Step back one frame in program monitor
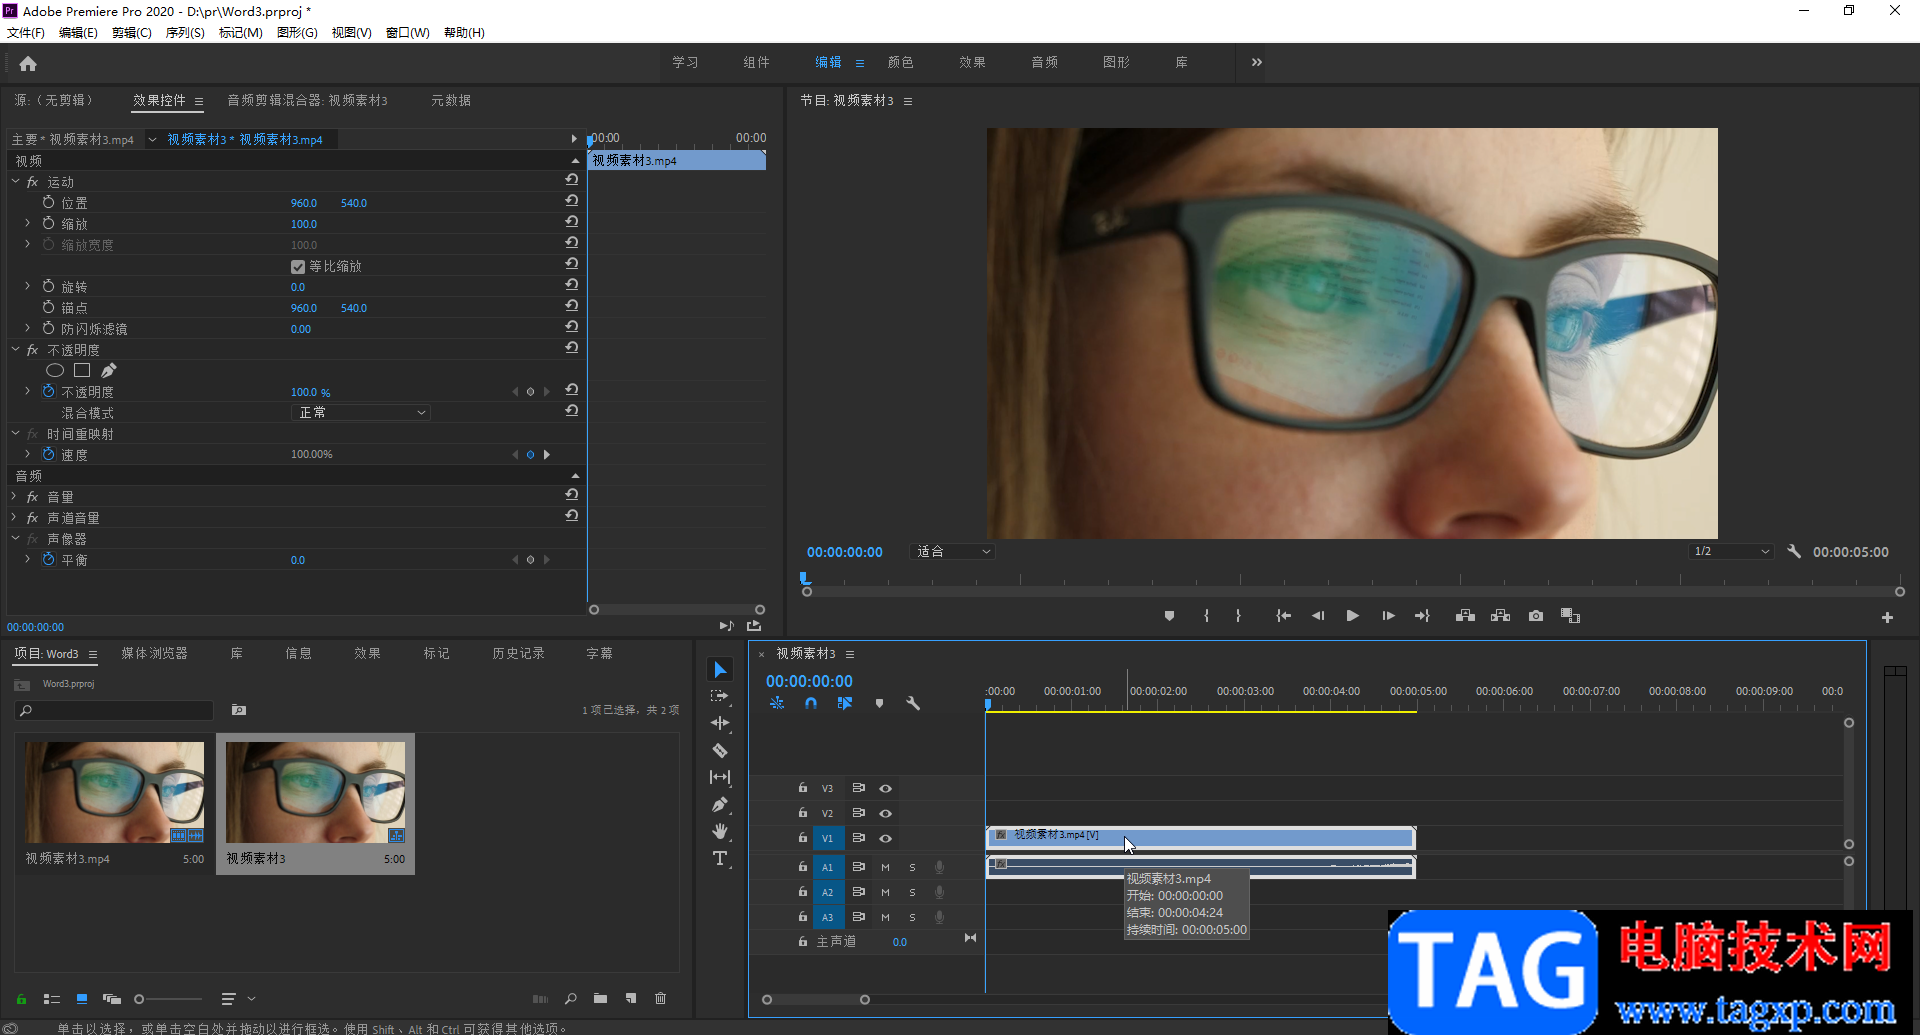 1318,616
